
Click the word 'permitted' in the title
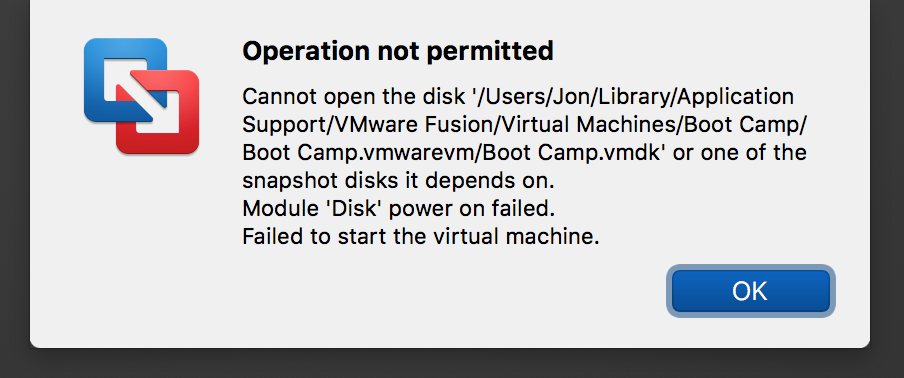(490, 52)
